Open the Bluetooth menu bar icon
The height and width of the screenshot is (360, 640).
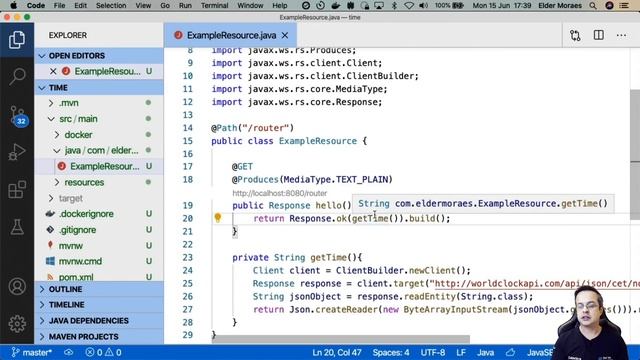(x=394, y=6)
